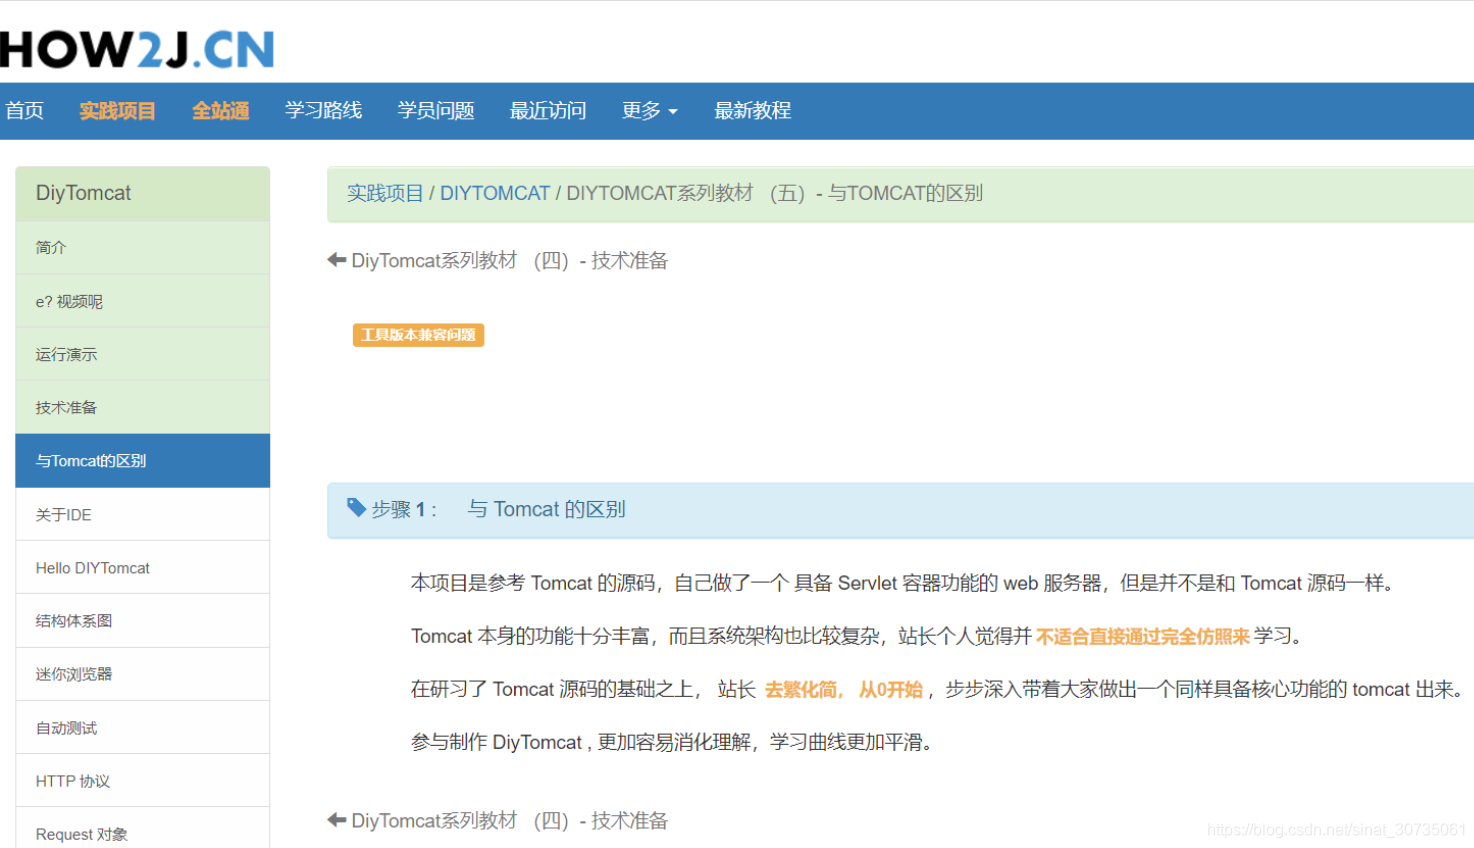The width and height of the screenshot is (1474, 848).
Task: Select 关于IDE in the sidebar
Action: click(143, 514)
